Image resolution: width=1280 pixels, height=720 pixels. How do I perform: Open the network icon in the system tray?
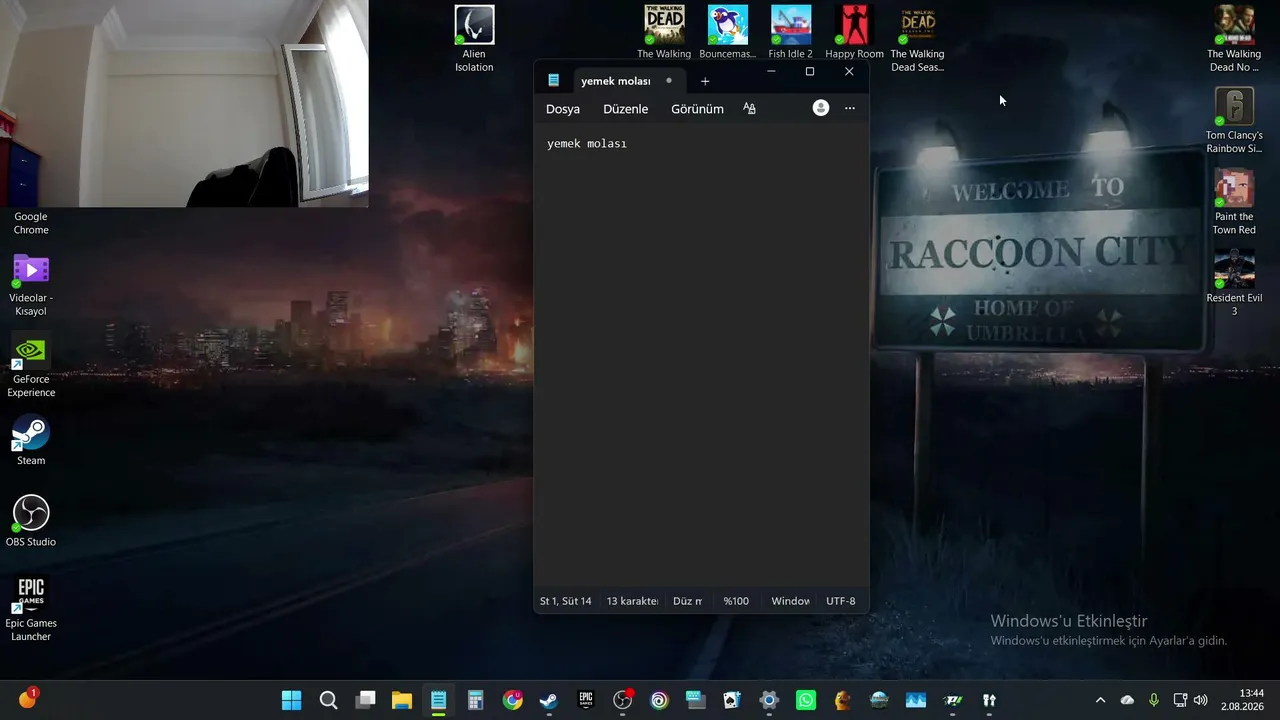point(1180,700)
